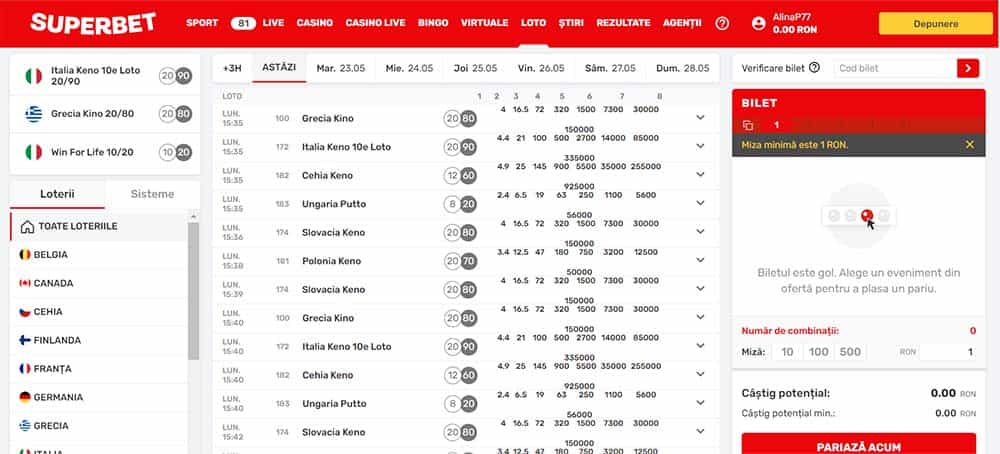Click the copy ticket icon in Bilet header
The width and height of the screenshot is (1000, 454).
(748, 126)
